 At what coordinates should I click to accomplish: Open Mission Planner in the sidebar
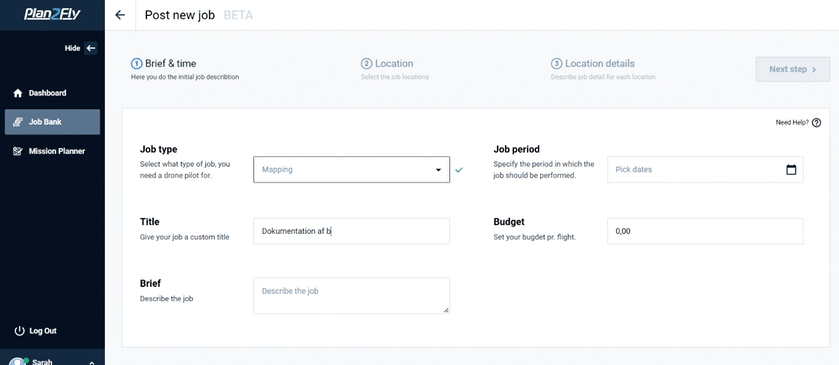point(52,151)
